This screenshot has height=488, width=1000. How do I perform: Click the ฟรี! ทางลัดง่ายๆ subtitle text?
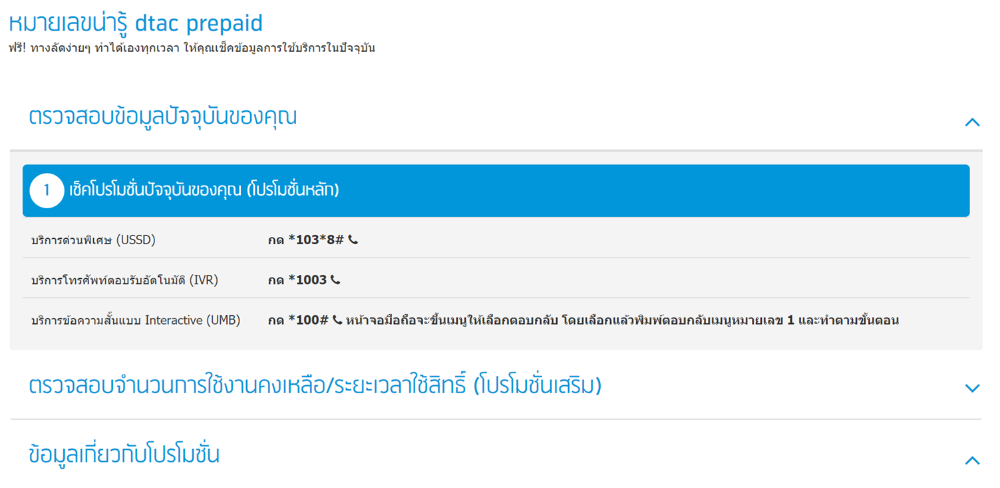191,48
